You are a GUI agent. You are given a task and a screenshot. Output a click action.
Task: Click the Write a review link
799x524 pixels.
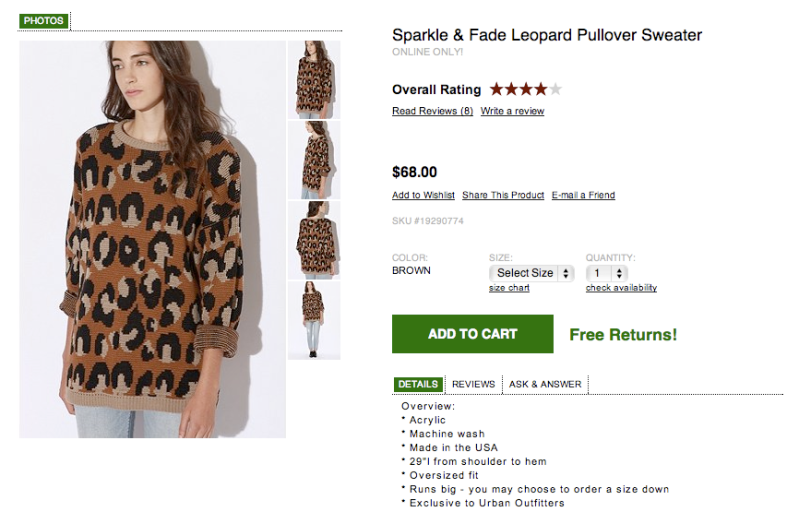click(x=512, y=111)
